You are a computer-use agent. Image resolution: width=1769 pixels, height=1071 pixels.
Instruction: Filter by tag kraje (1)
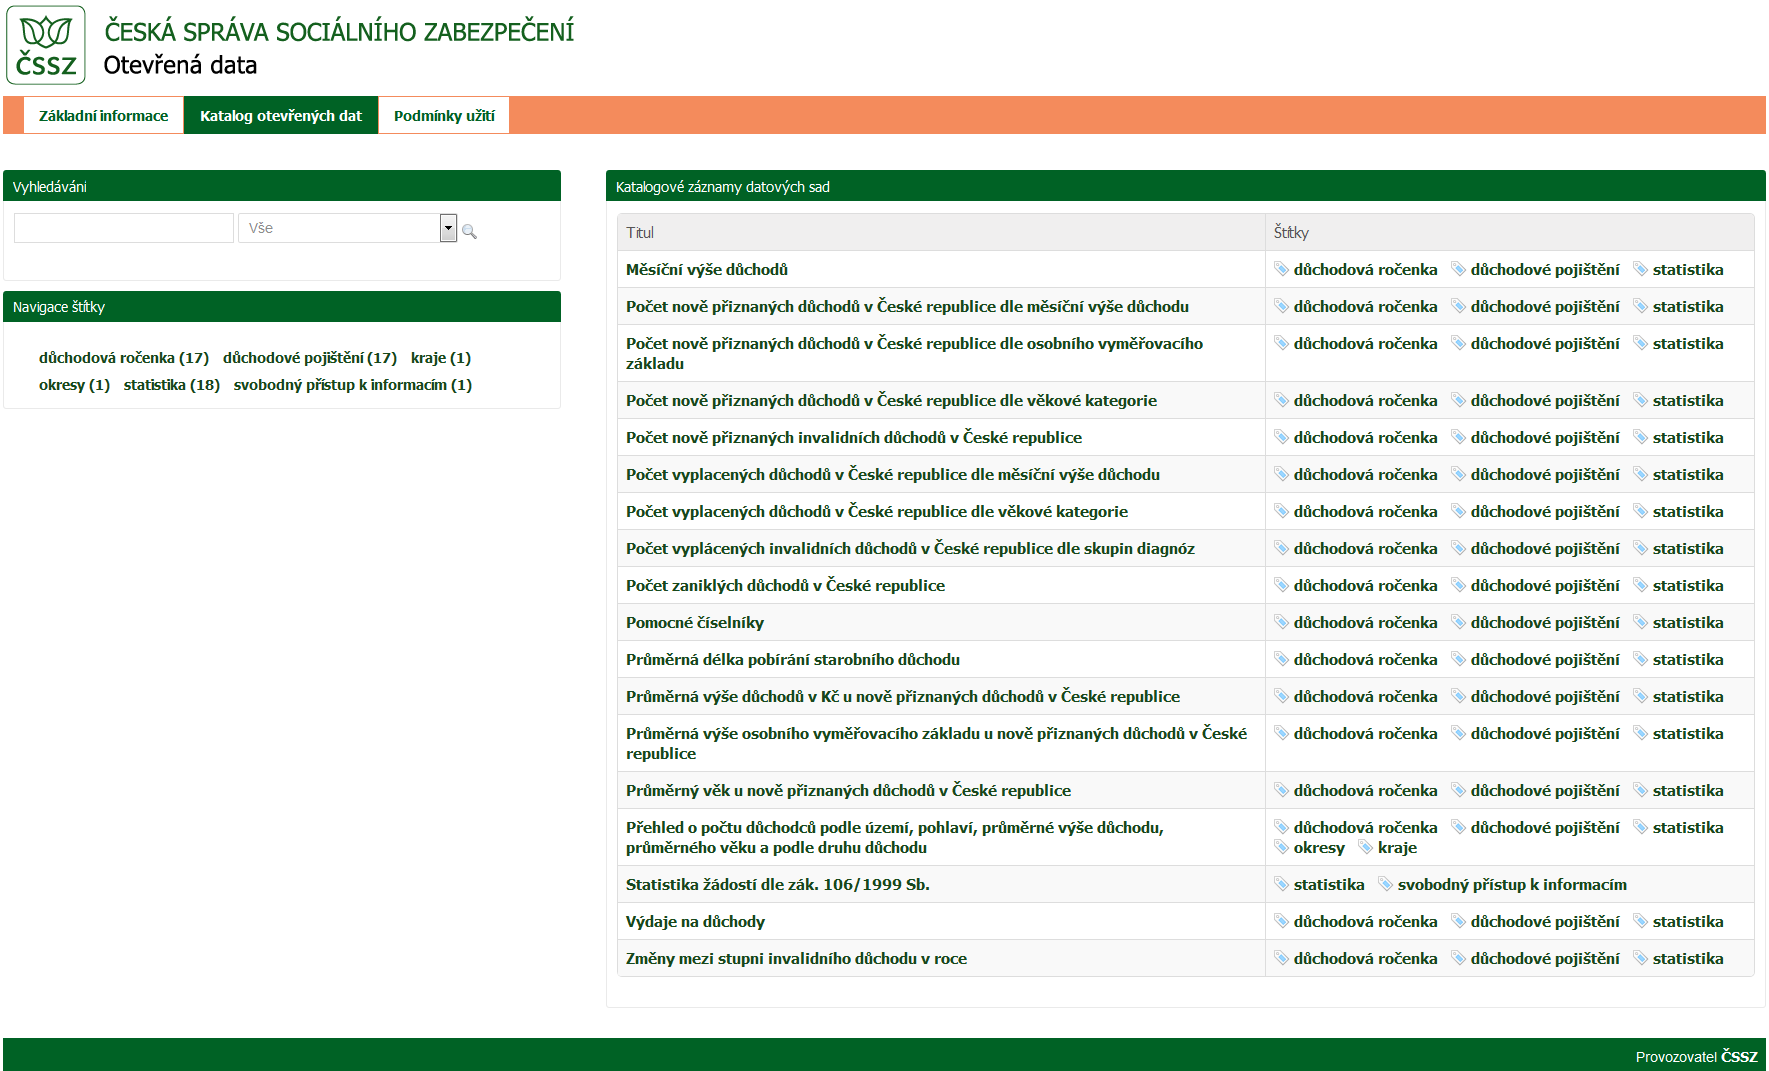tap(441, 357)
